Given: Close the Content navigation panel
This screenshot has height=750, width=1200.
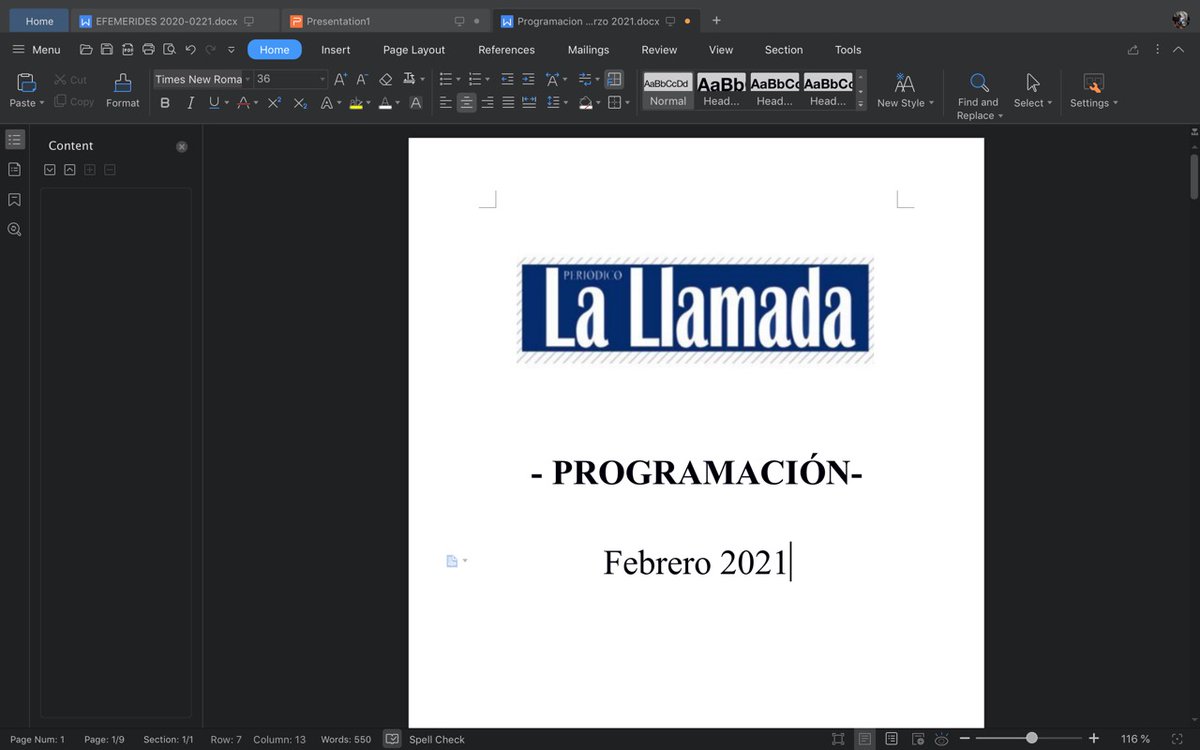Looking at the screenshot, I should pyautogui.click(x=182, y=146).
